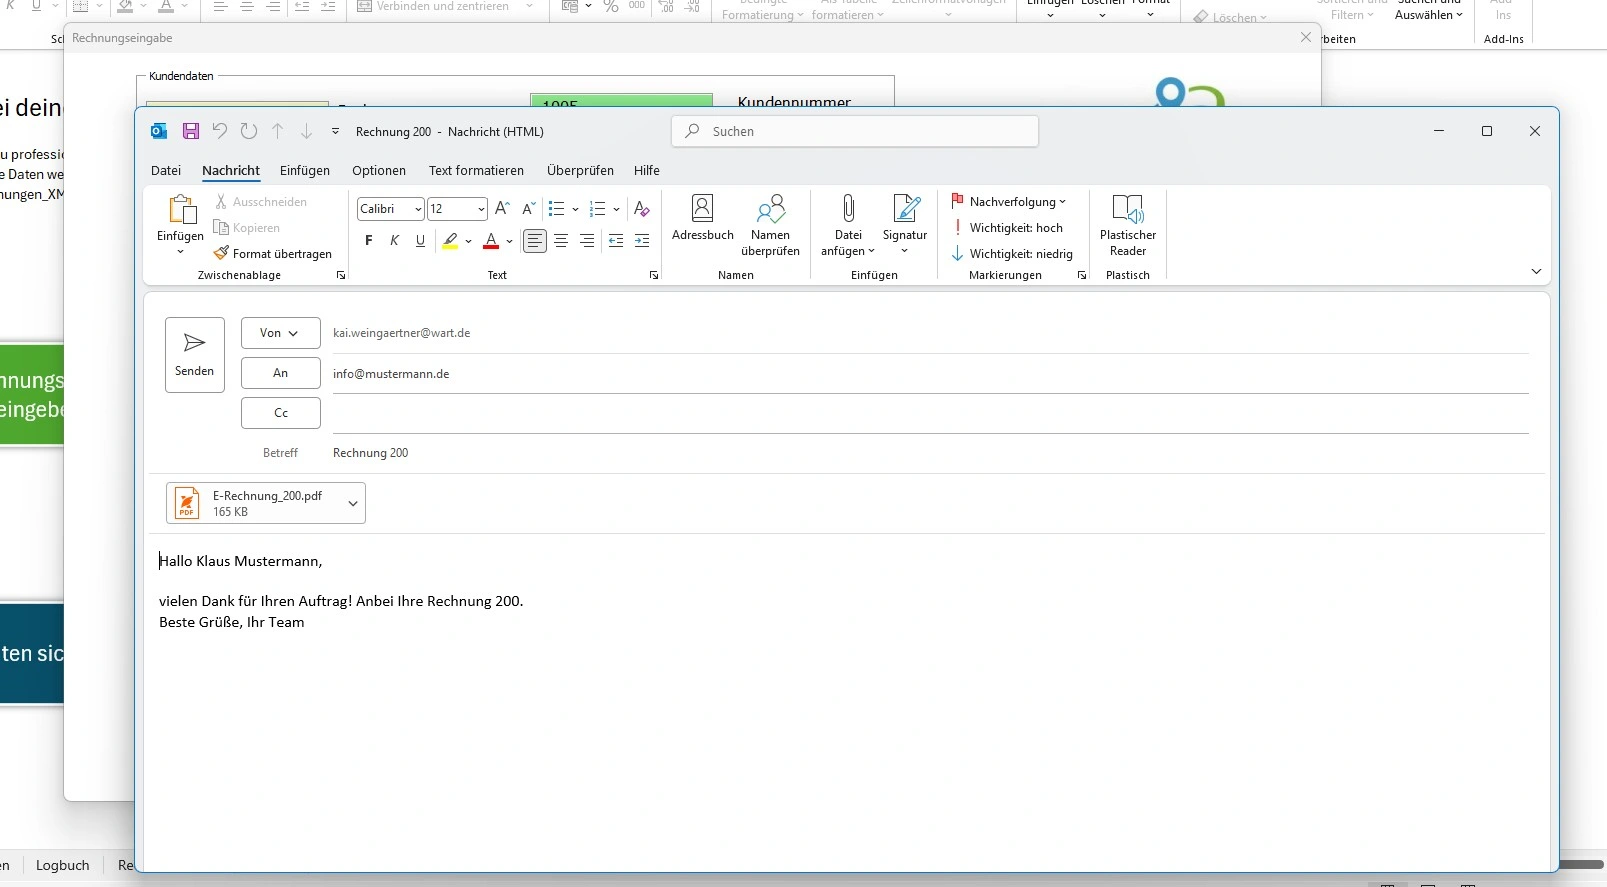Click the Send (Senden) button
1607x887 pixels.
point(194,355)
